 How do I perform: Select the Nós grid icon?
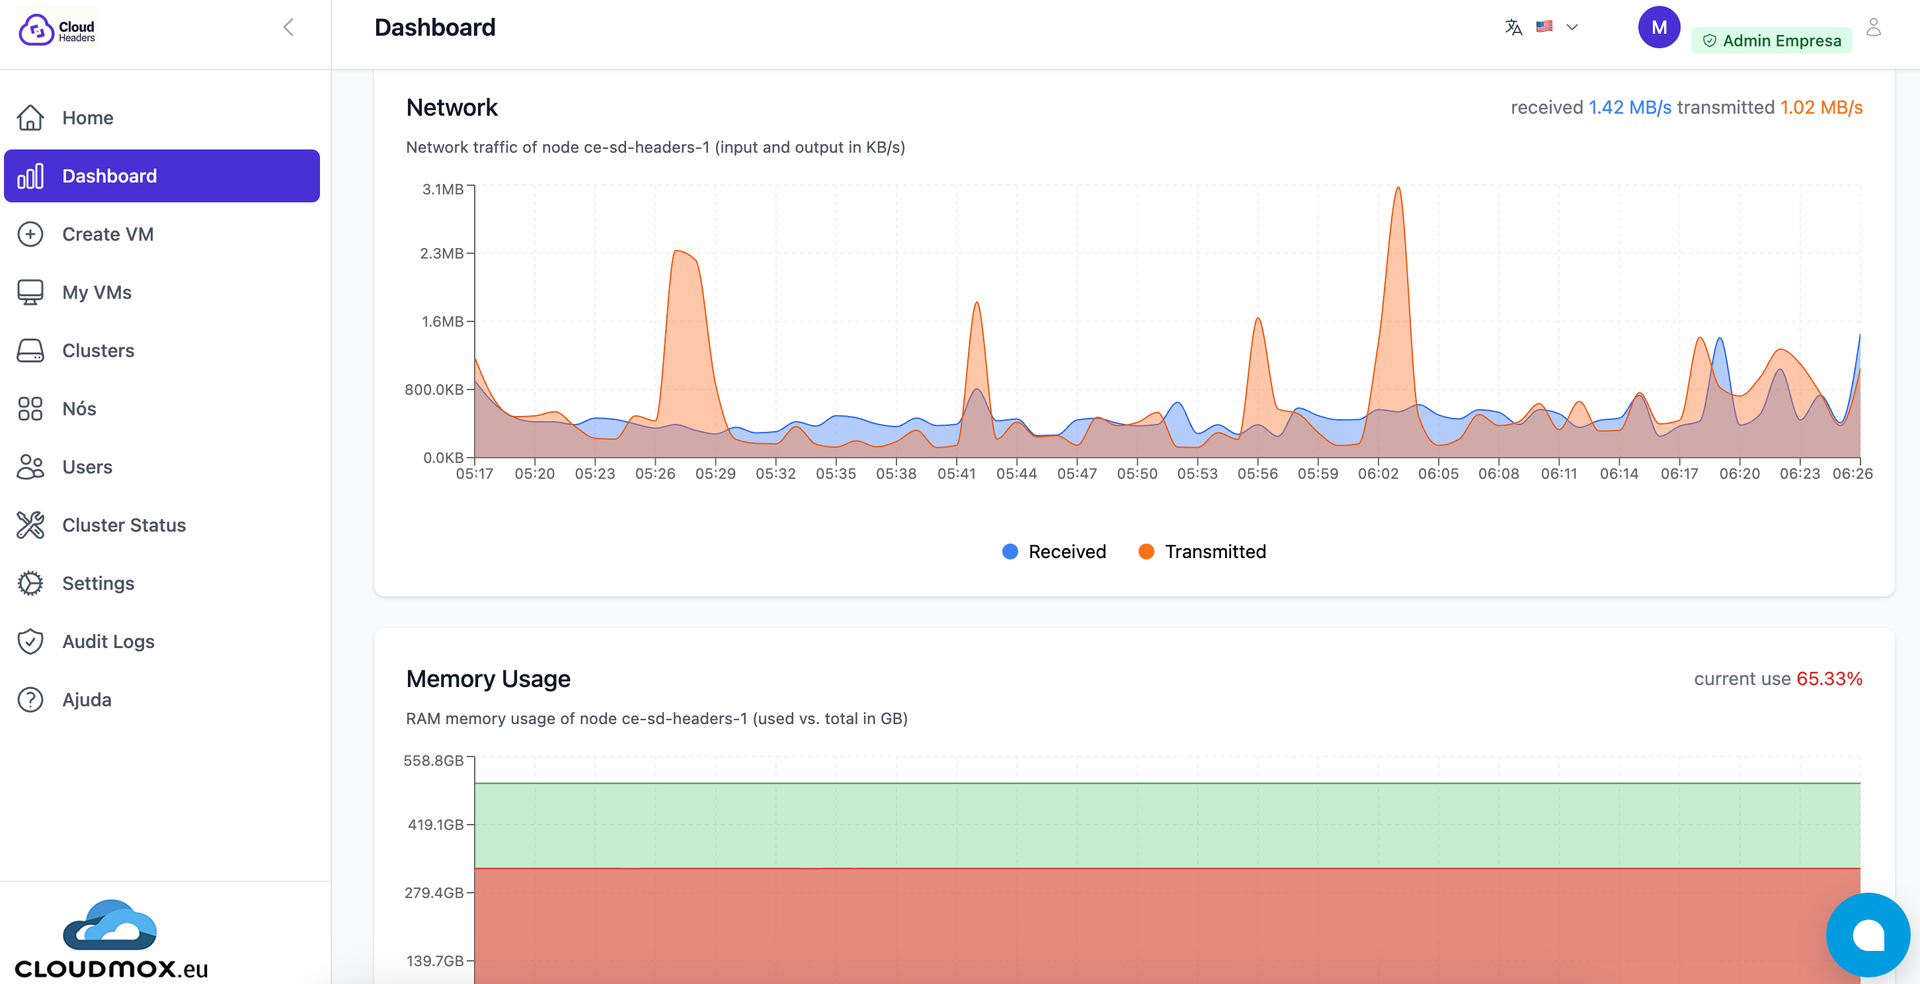pos(30,408)
